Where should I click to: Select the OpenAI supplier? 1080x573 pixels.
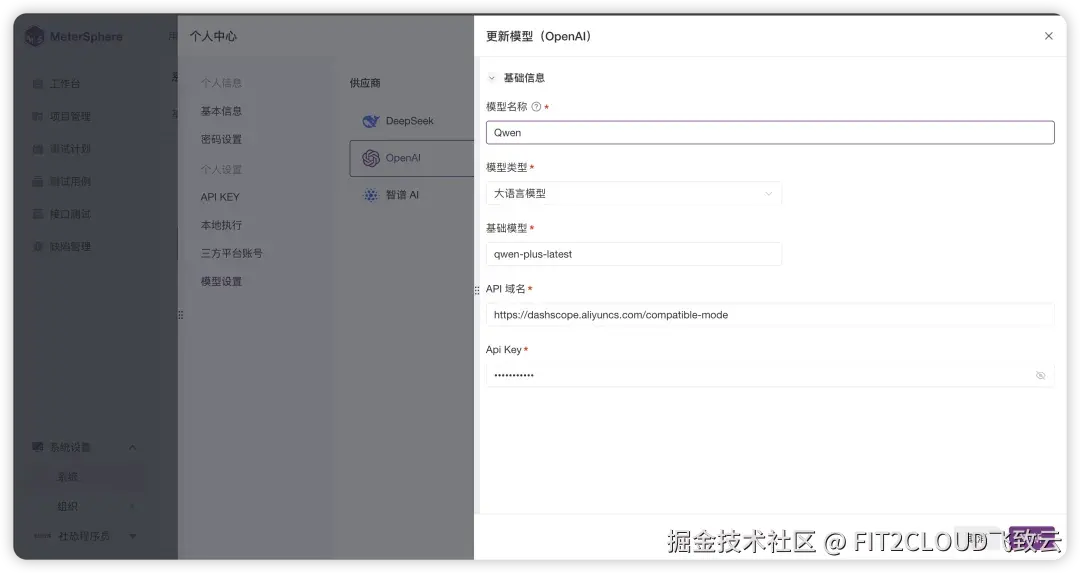pyautogui.click(x=412, y=158)
